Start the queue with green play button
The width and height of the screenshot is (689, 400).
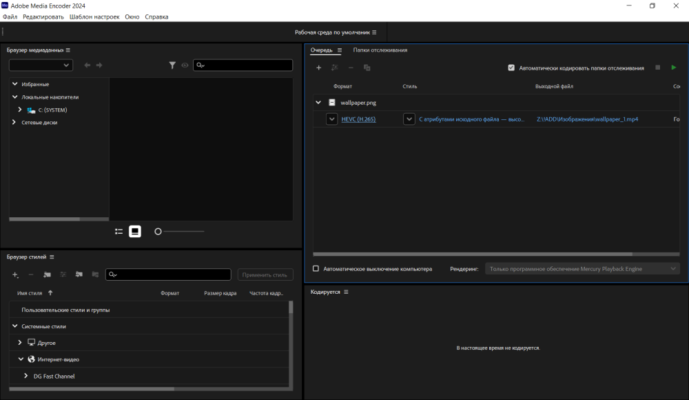point(674,67)
